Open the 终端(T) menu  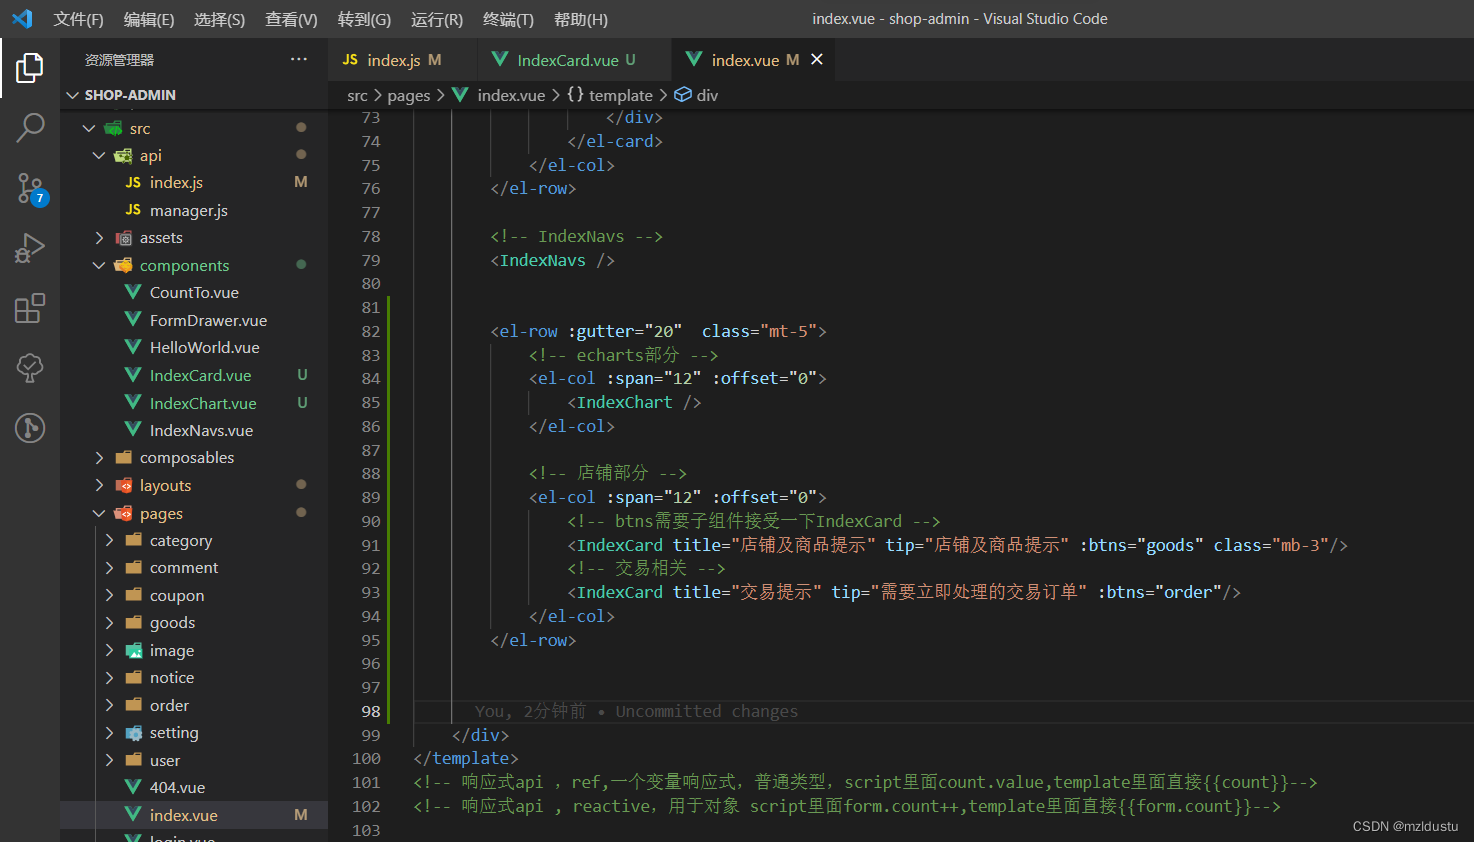pyautogui.click(x=508, y=19)
